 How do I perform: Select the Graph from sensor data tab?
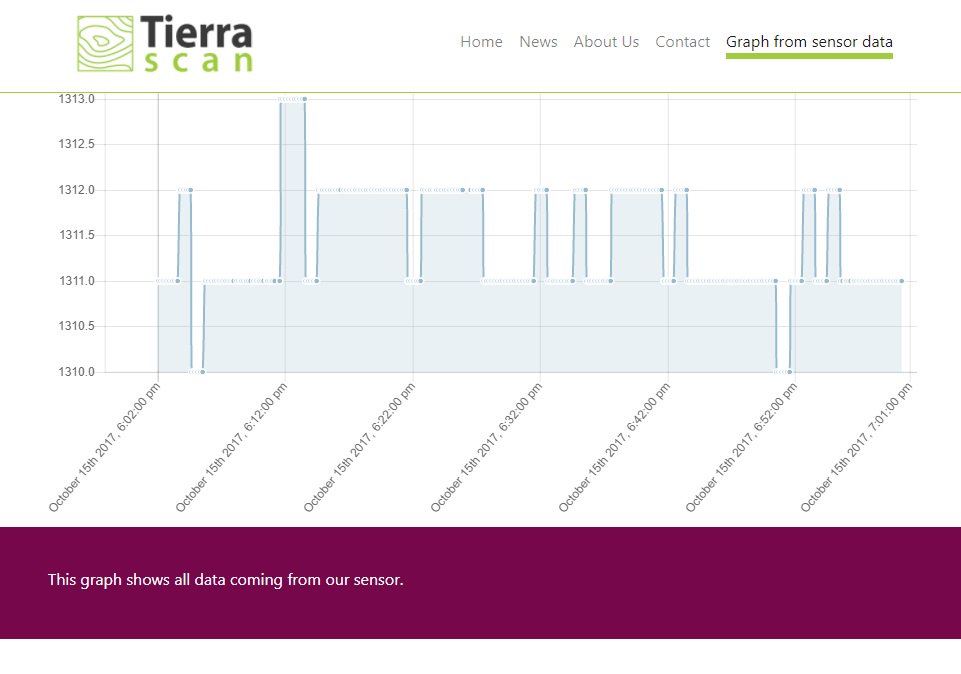click(809, 42)
